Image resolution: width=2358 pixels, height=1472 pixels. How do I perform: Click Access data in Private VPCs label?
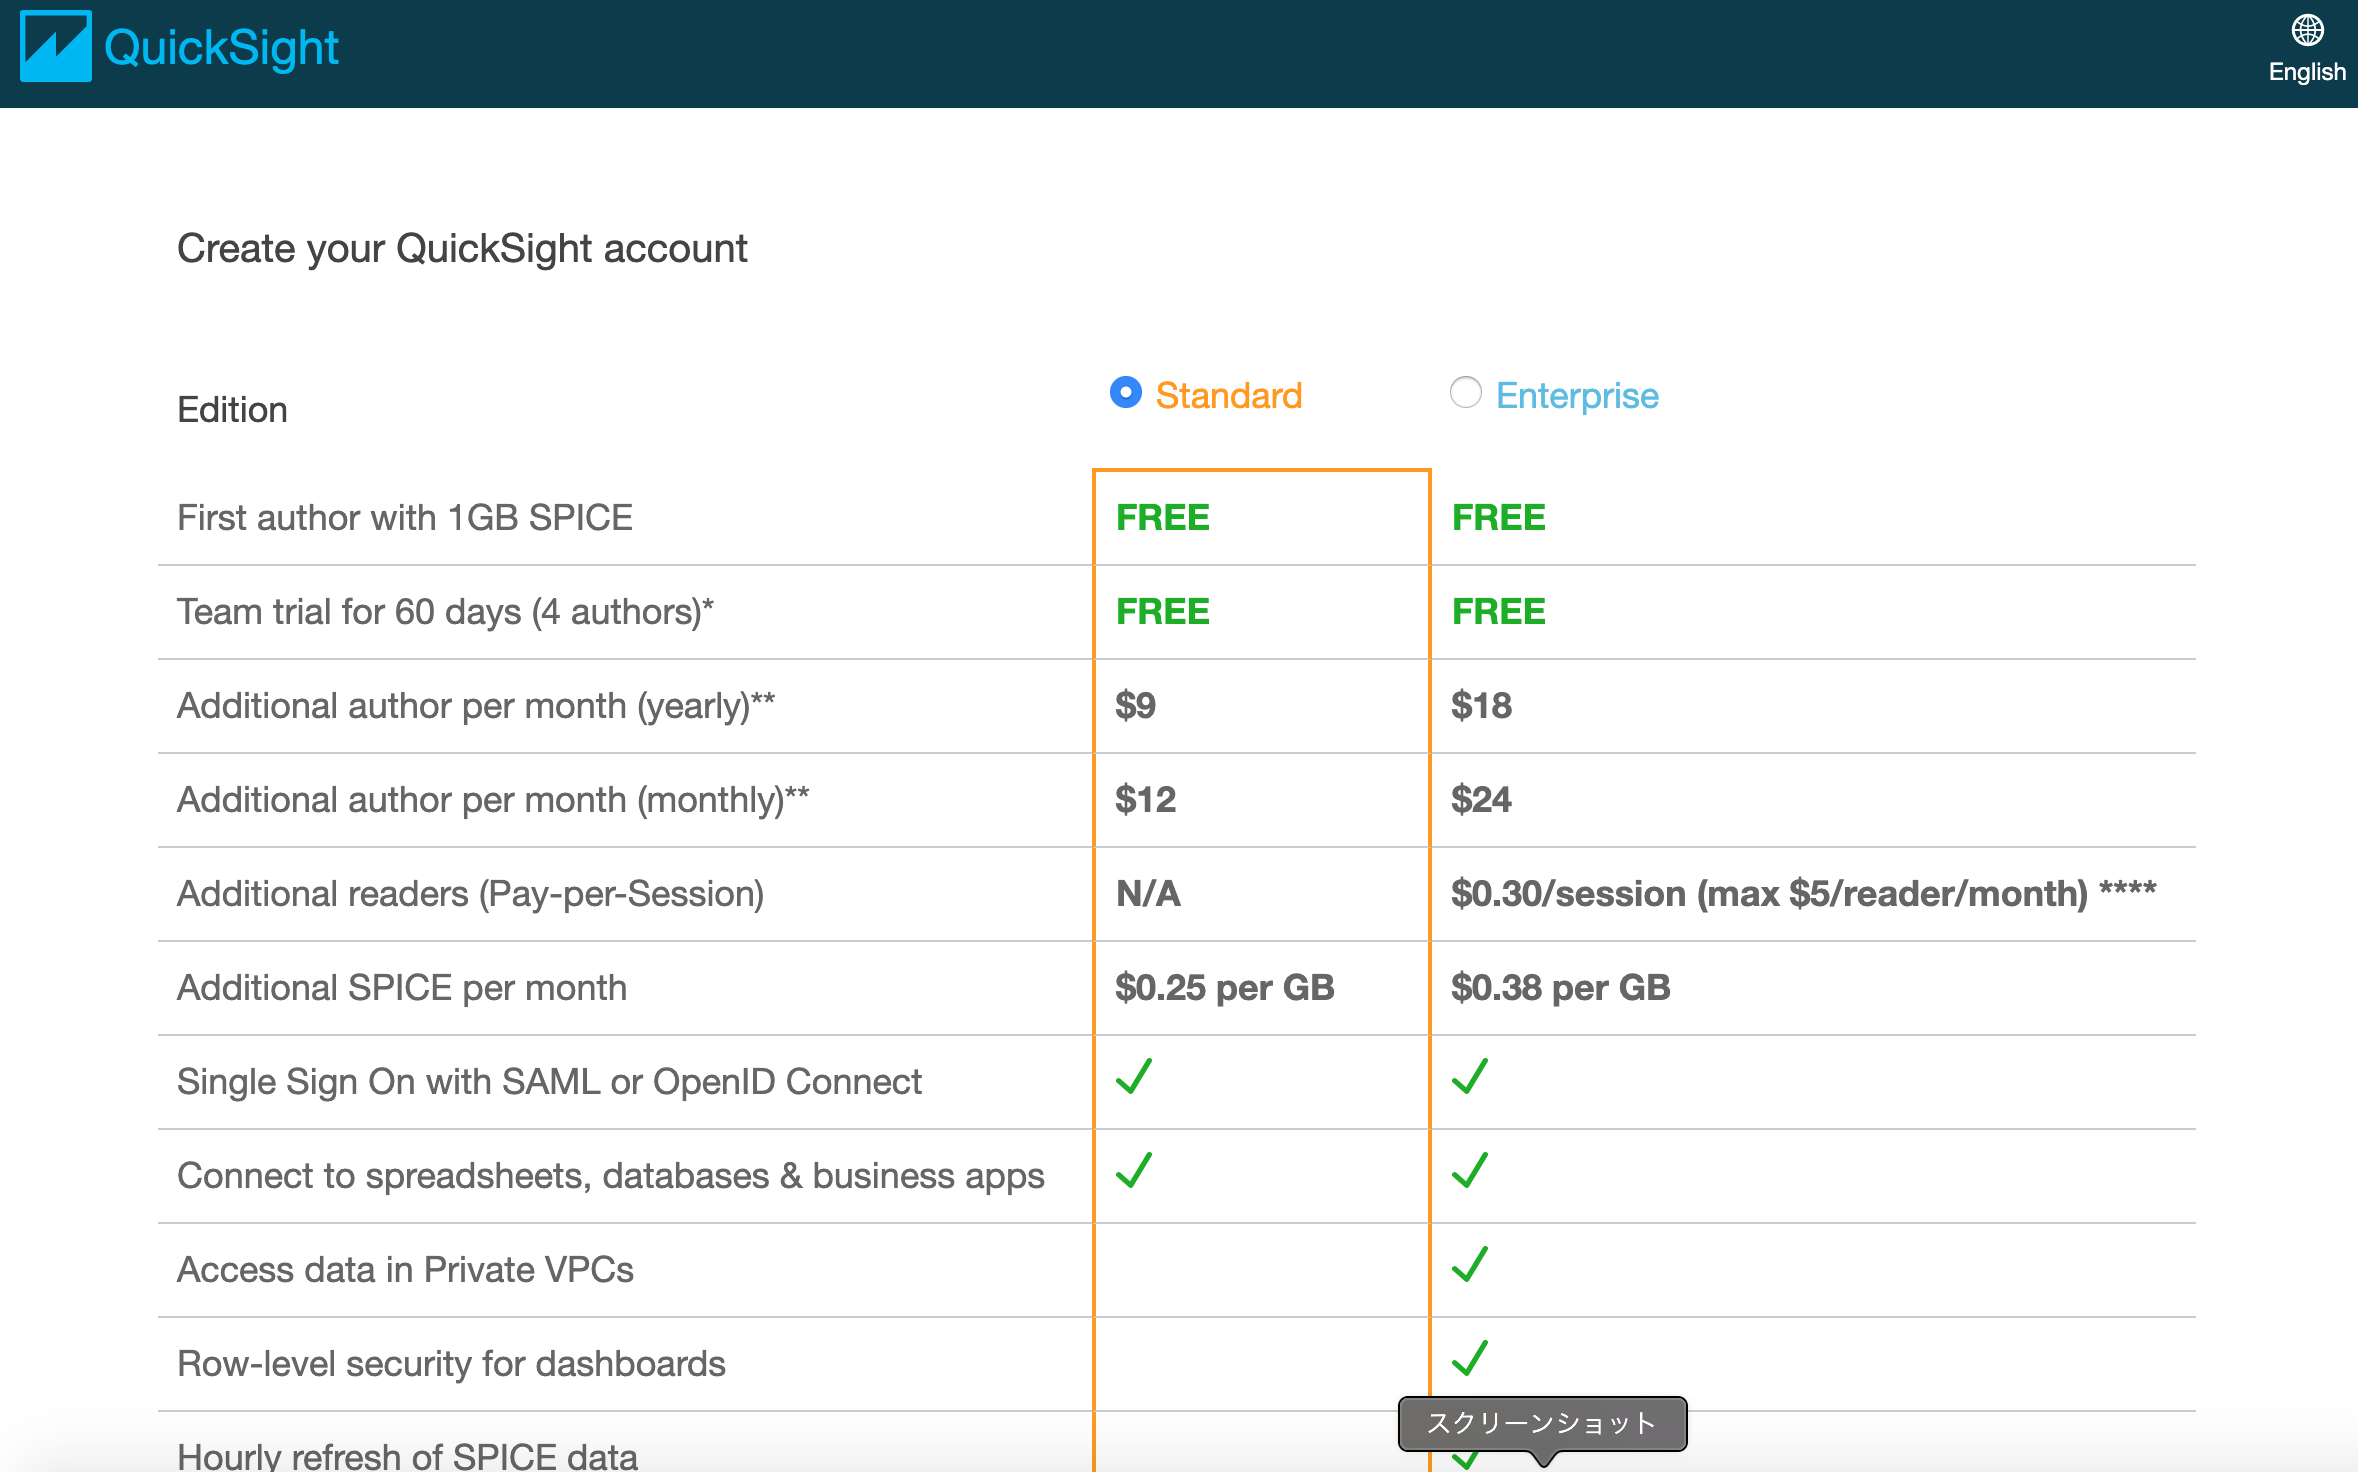405,1270
